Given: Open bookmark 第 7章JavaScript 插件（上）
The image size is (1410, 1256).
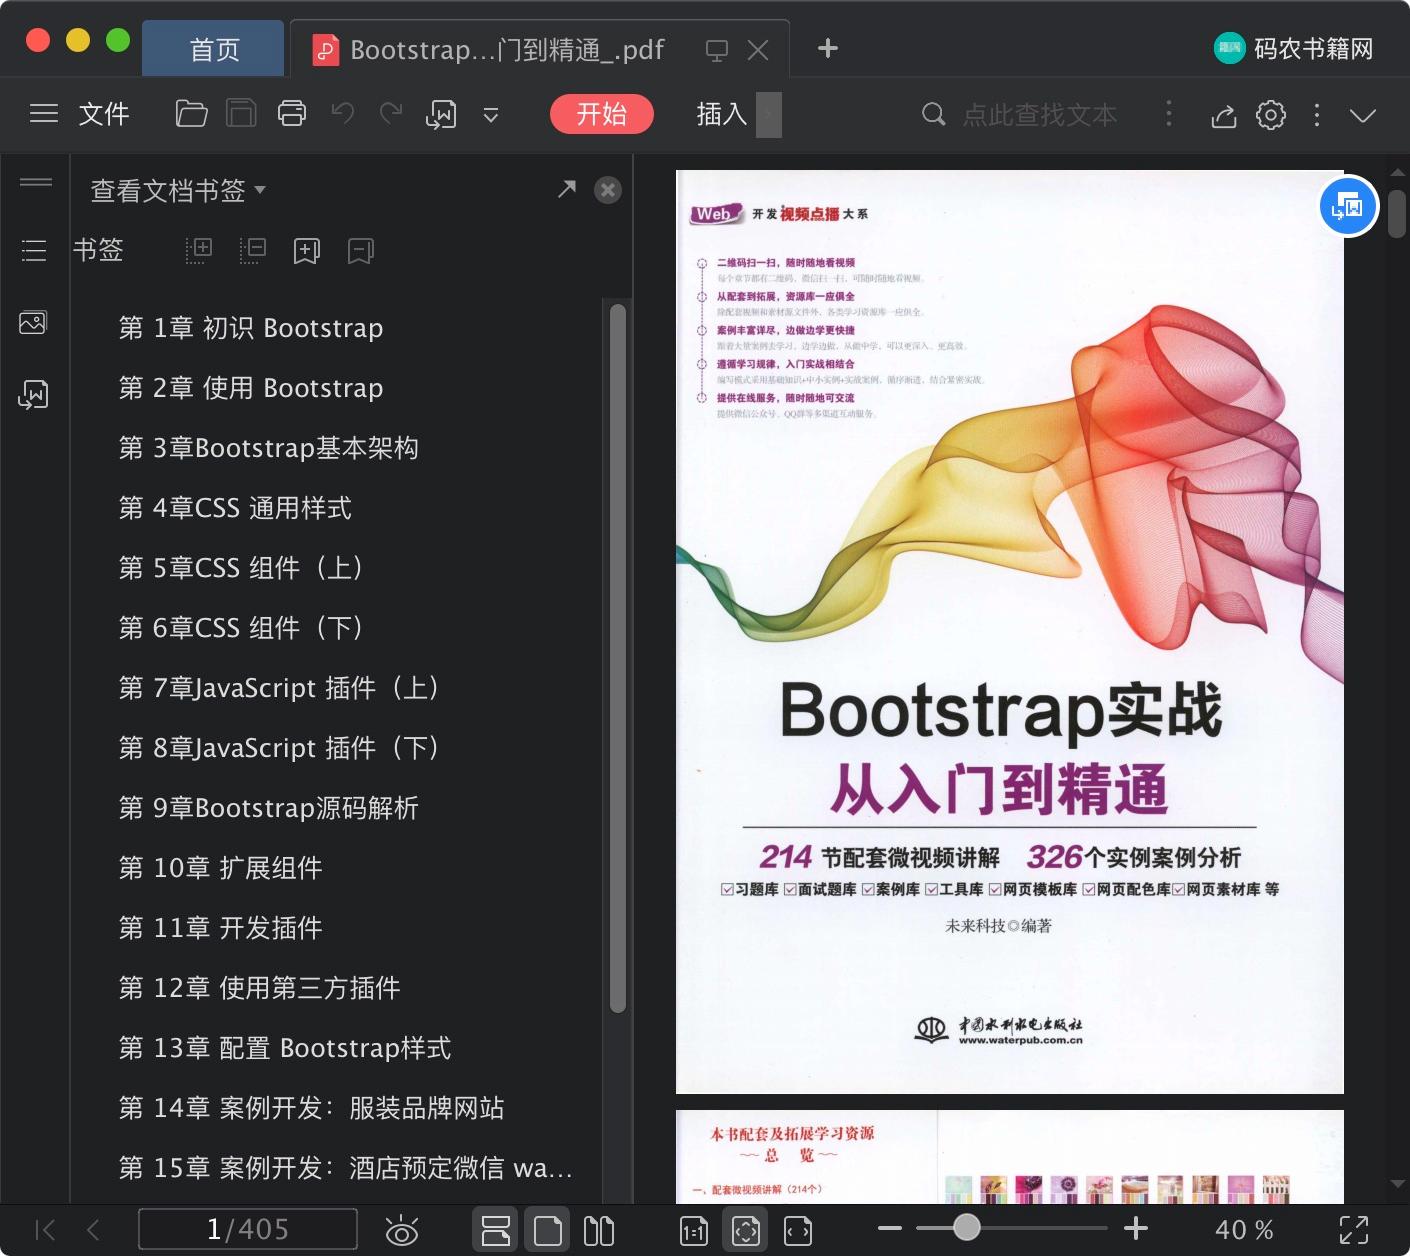Looking at the screenshot, I should (280, 688).
